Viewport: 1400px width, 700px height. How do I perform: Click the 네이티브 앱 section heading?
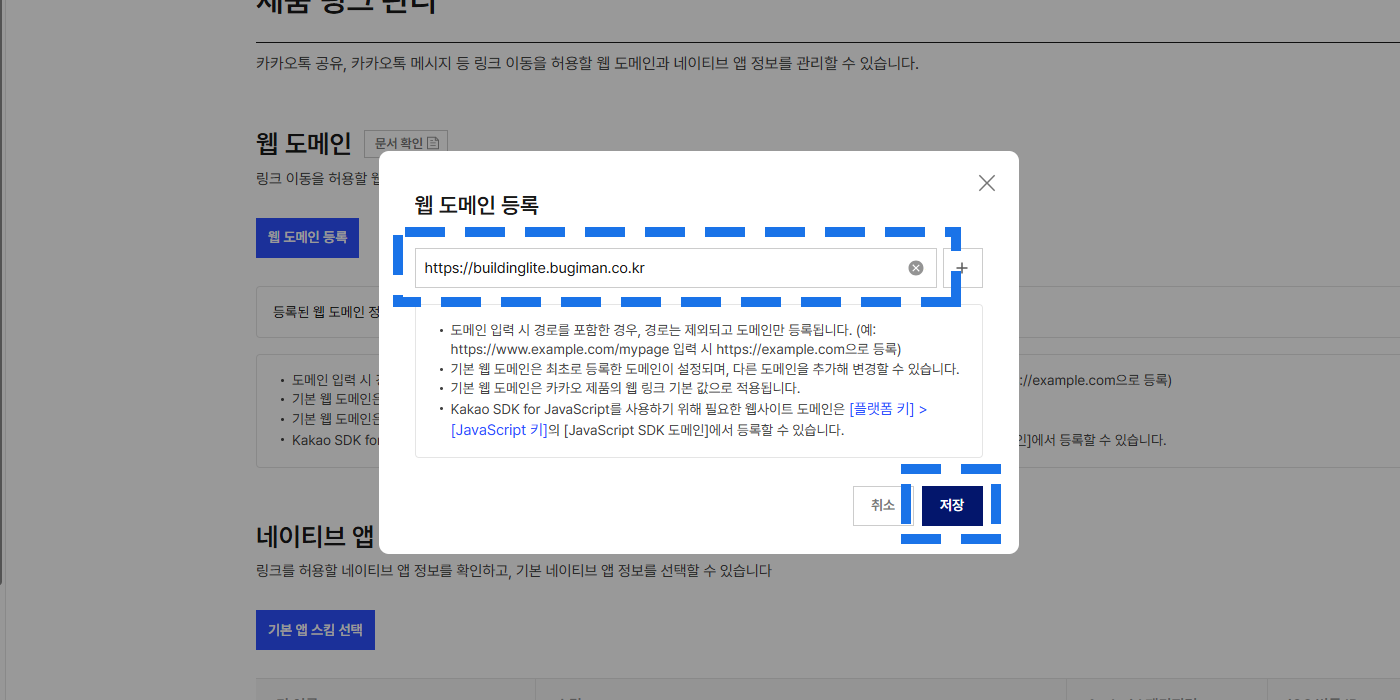pos(315,537)
